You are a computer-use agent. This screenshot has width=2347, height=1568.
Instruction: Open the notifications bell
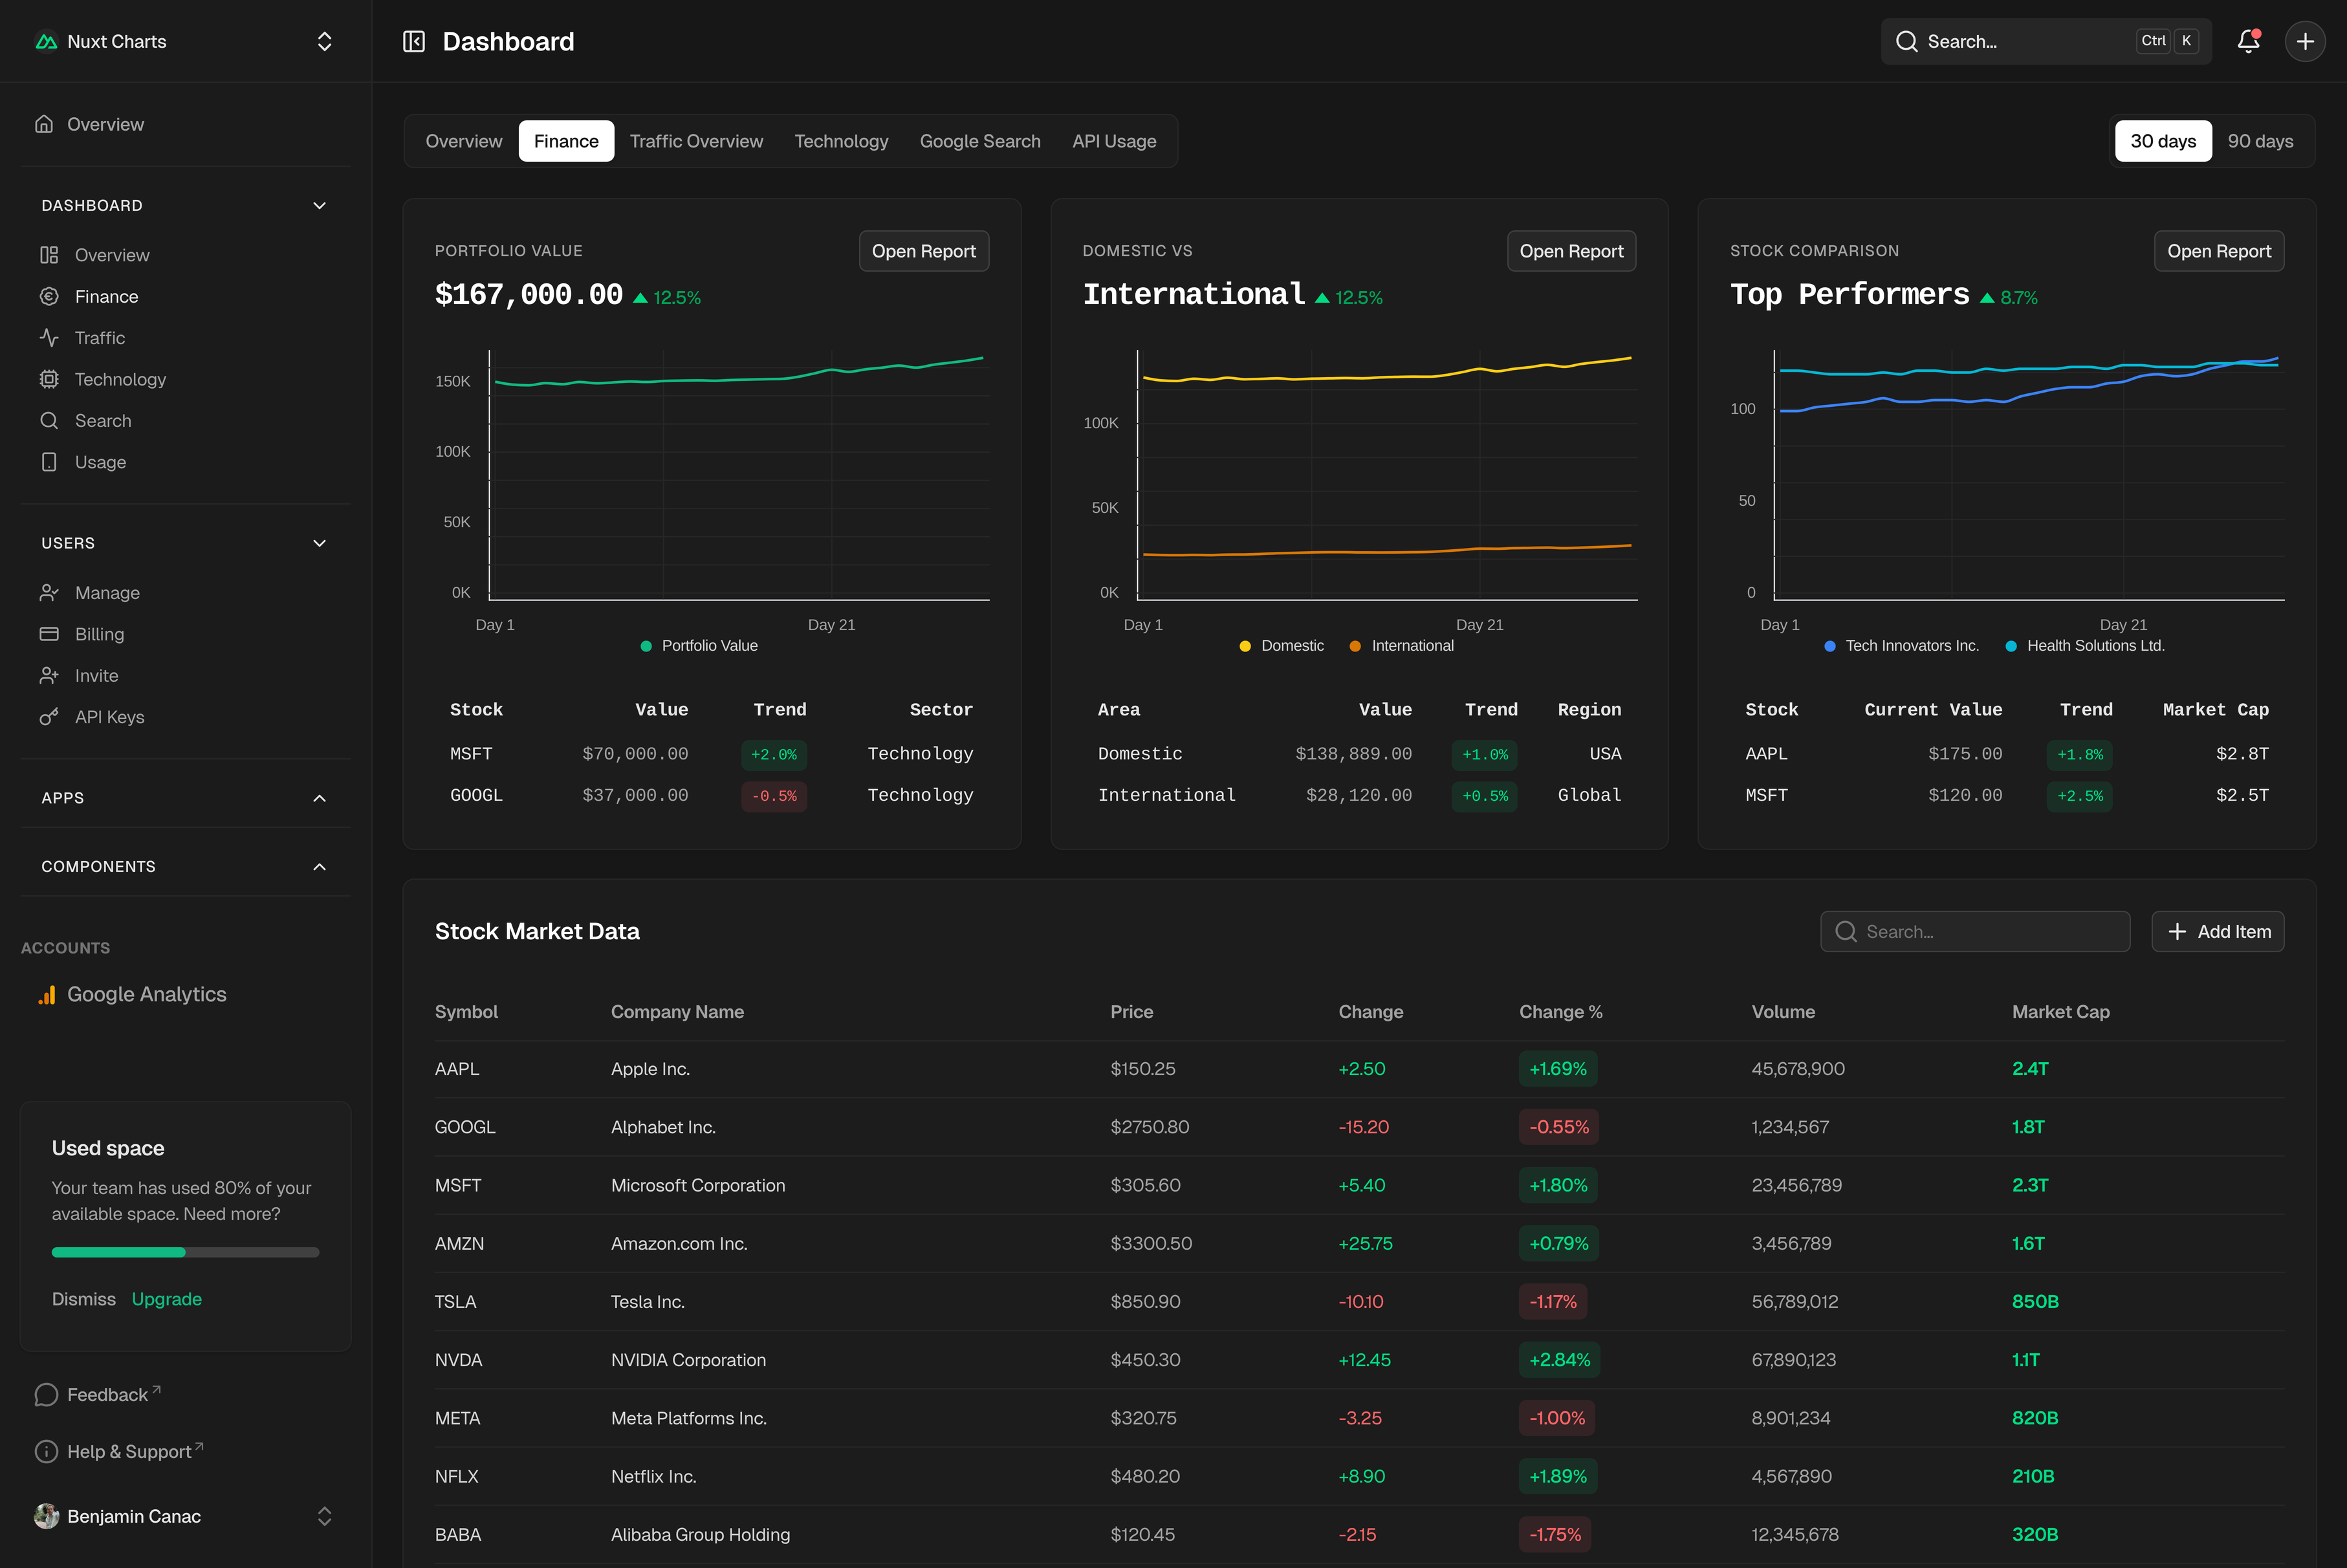click(x=2248, y=41)
